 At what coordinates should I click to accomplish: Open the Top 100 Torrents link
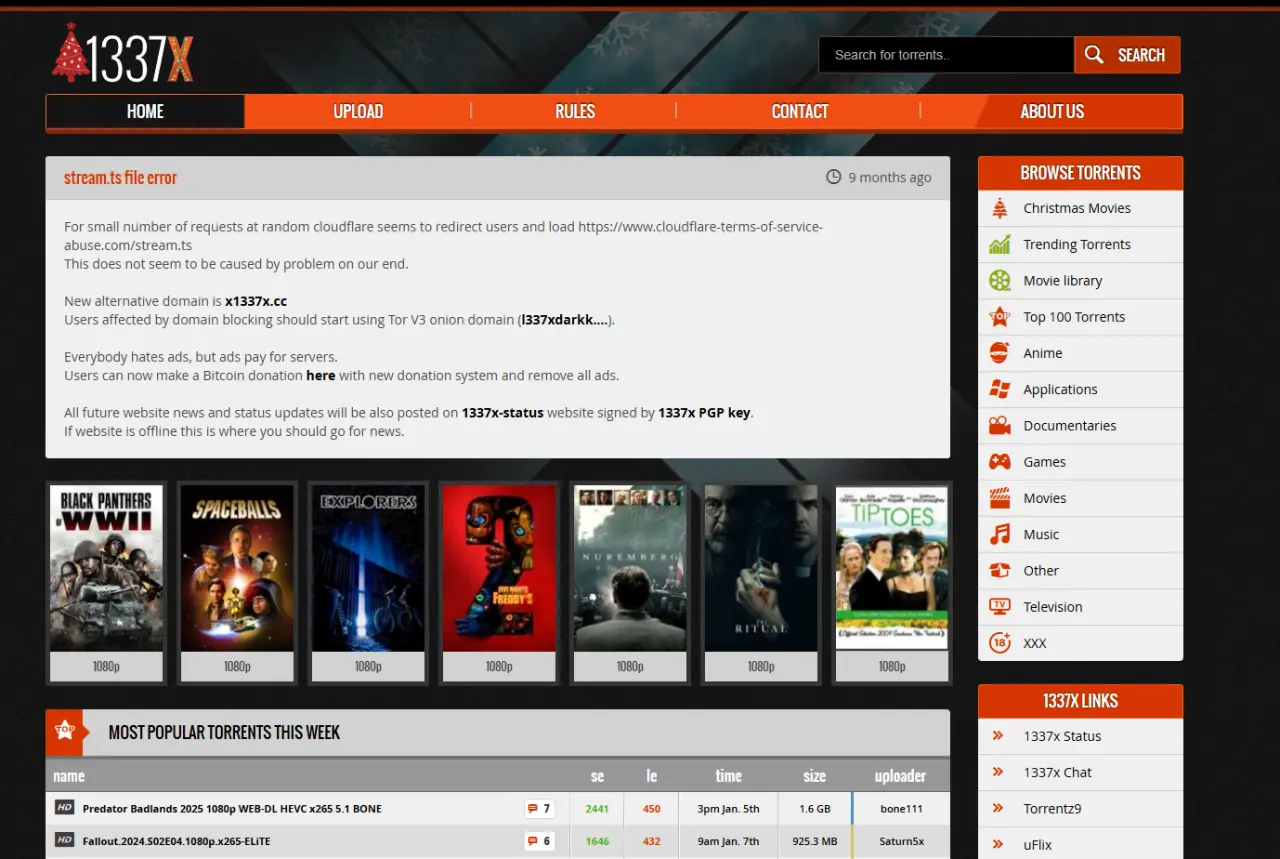click(x=1074, y=317)
